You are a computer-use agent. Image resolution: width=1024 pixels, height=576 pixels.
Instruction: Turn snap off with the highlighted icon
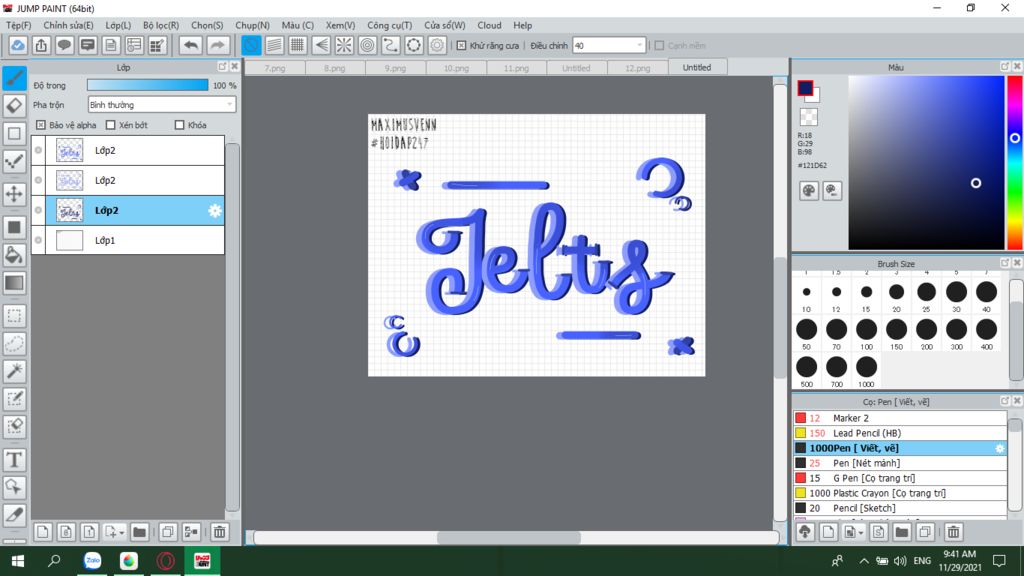(251, 45)
